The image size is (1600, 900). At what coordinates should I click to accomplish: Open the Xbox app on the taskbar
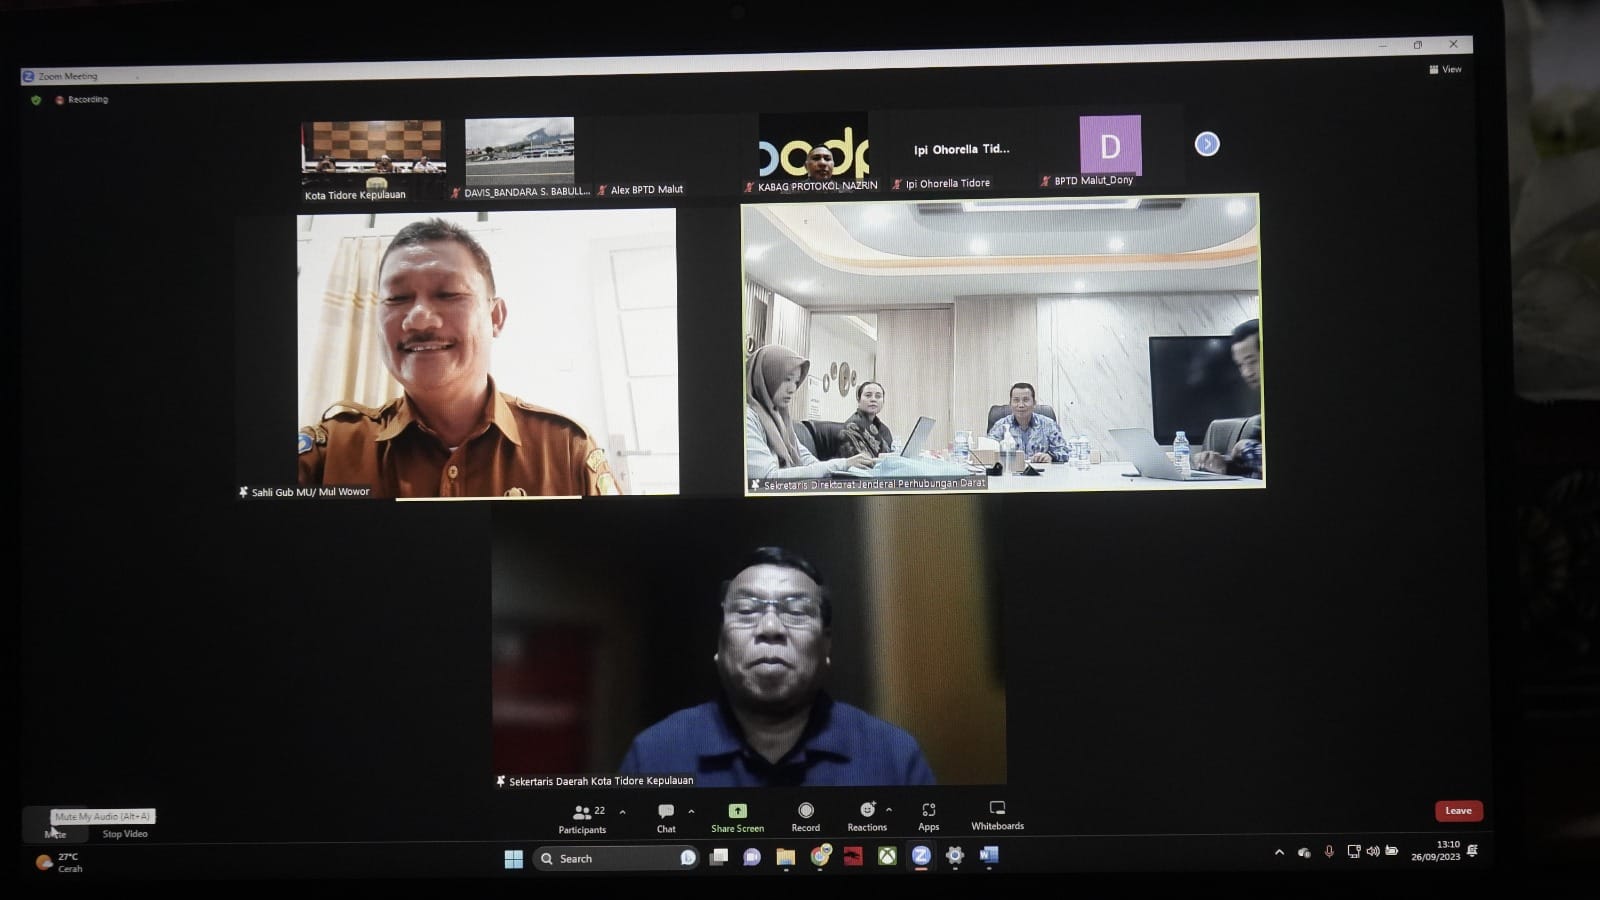coord(887,856)
